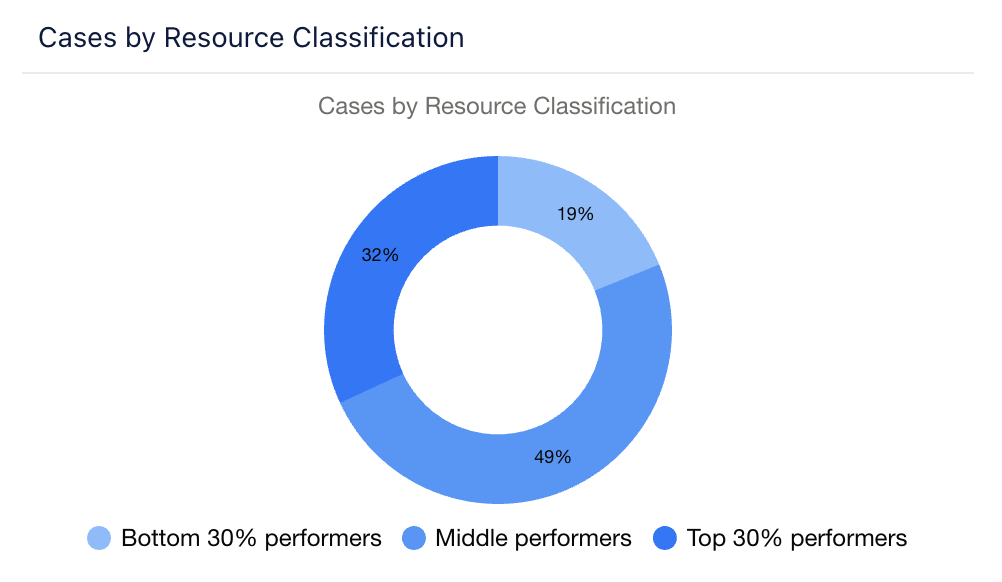This screenshot has width=1002, height=582.
Task: Toggle Bottom 30% performers series via legend text
Action: pos(251,538)
